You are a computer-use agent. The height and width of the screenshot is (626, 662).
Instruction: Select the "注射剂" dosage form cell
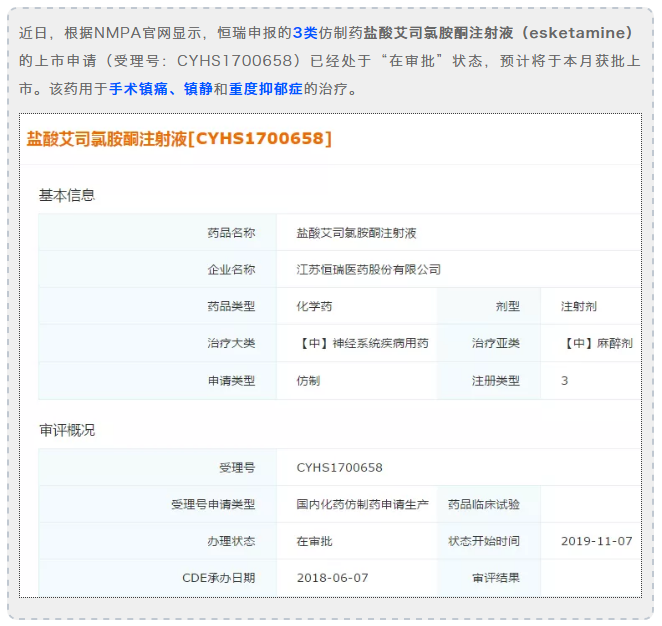pyautogui.click(x=579, y=306)
